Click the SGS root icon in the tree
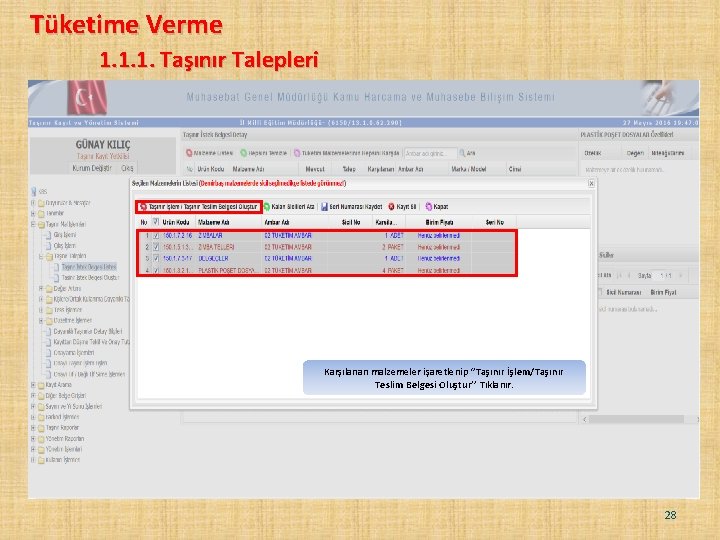The height and width of the screenshot is (540, 720). [x=34, y=191]
